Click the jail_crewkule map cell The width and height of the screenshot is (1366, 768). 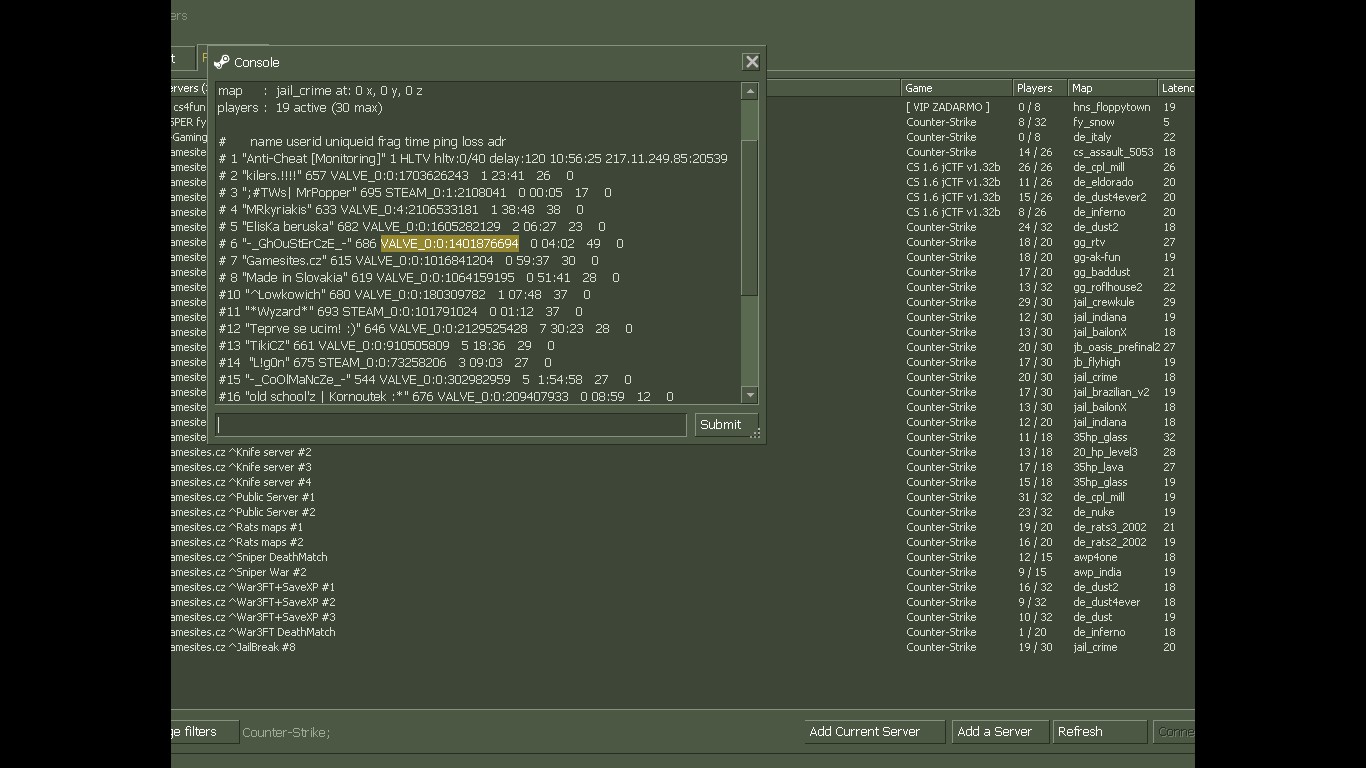click(1104, 302)
